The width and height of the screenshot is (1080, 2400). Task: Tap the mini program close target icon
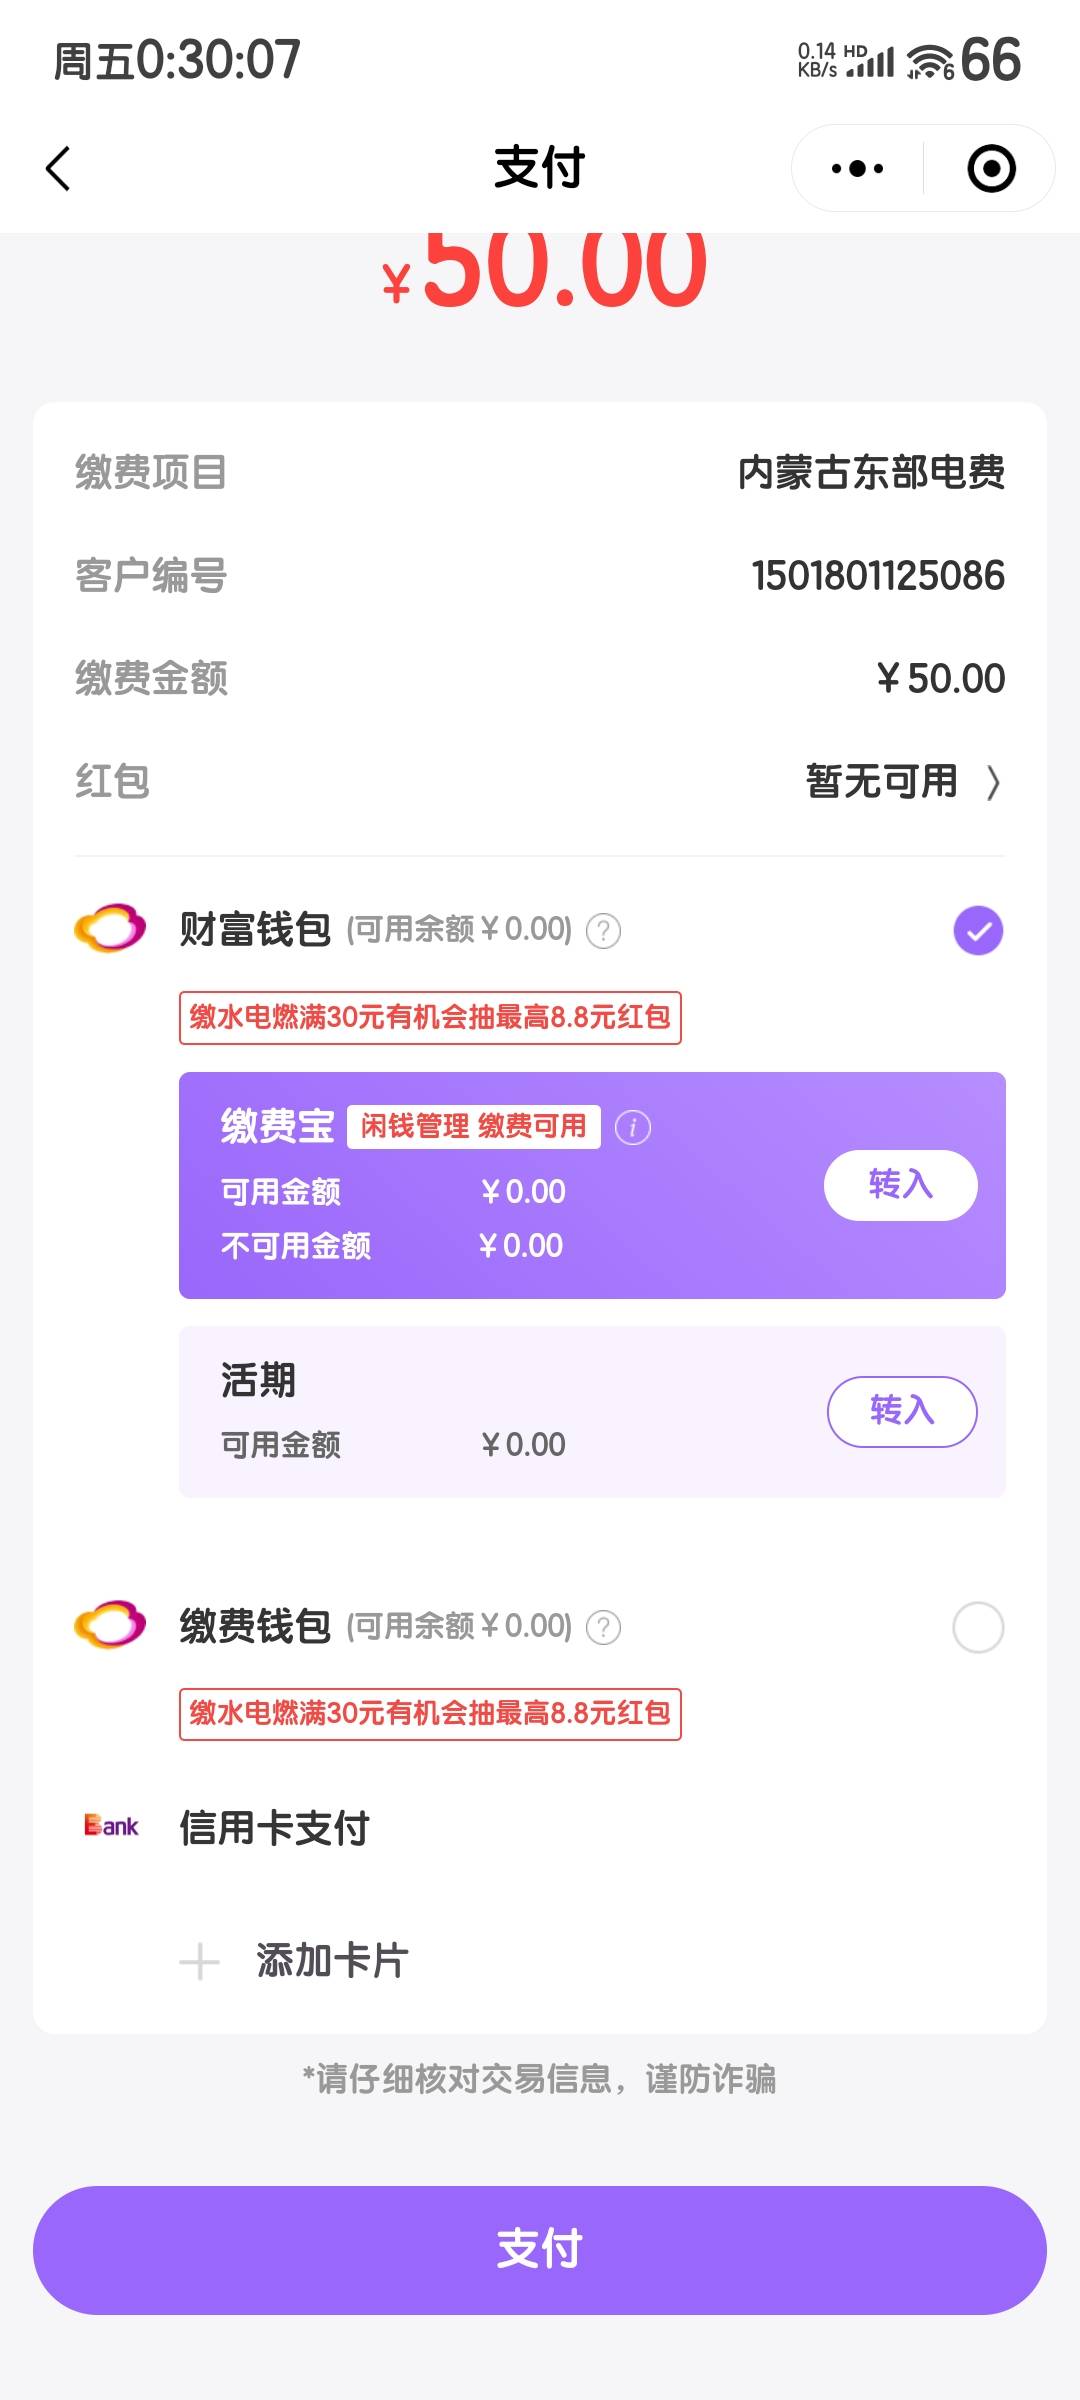point(991,169)
